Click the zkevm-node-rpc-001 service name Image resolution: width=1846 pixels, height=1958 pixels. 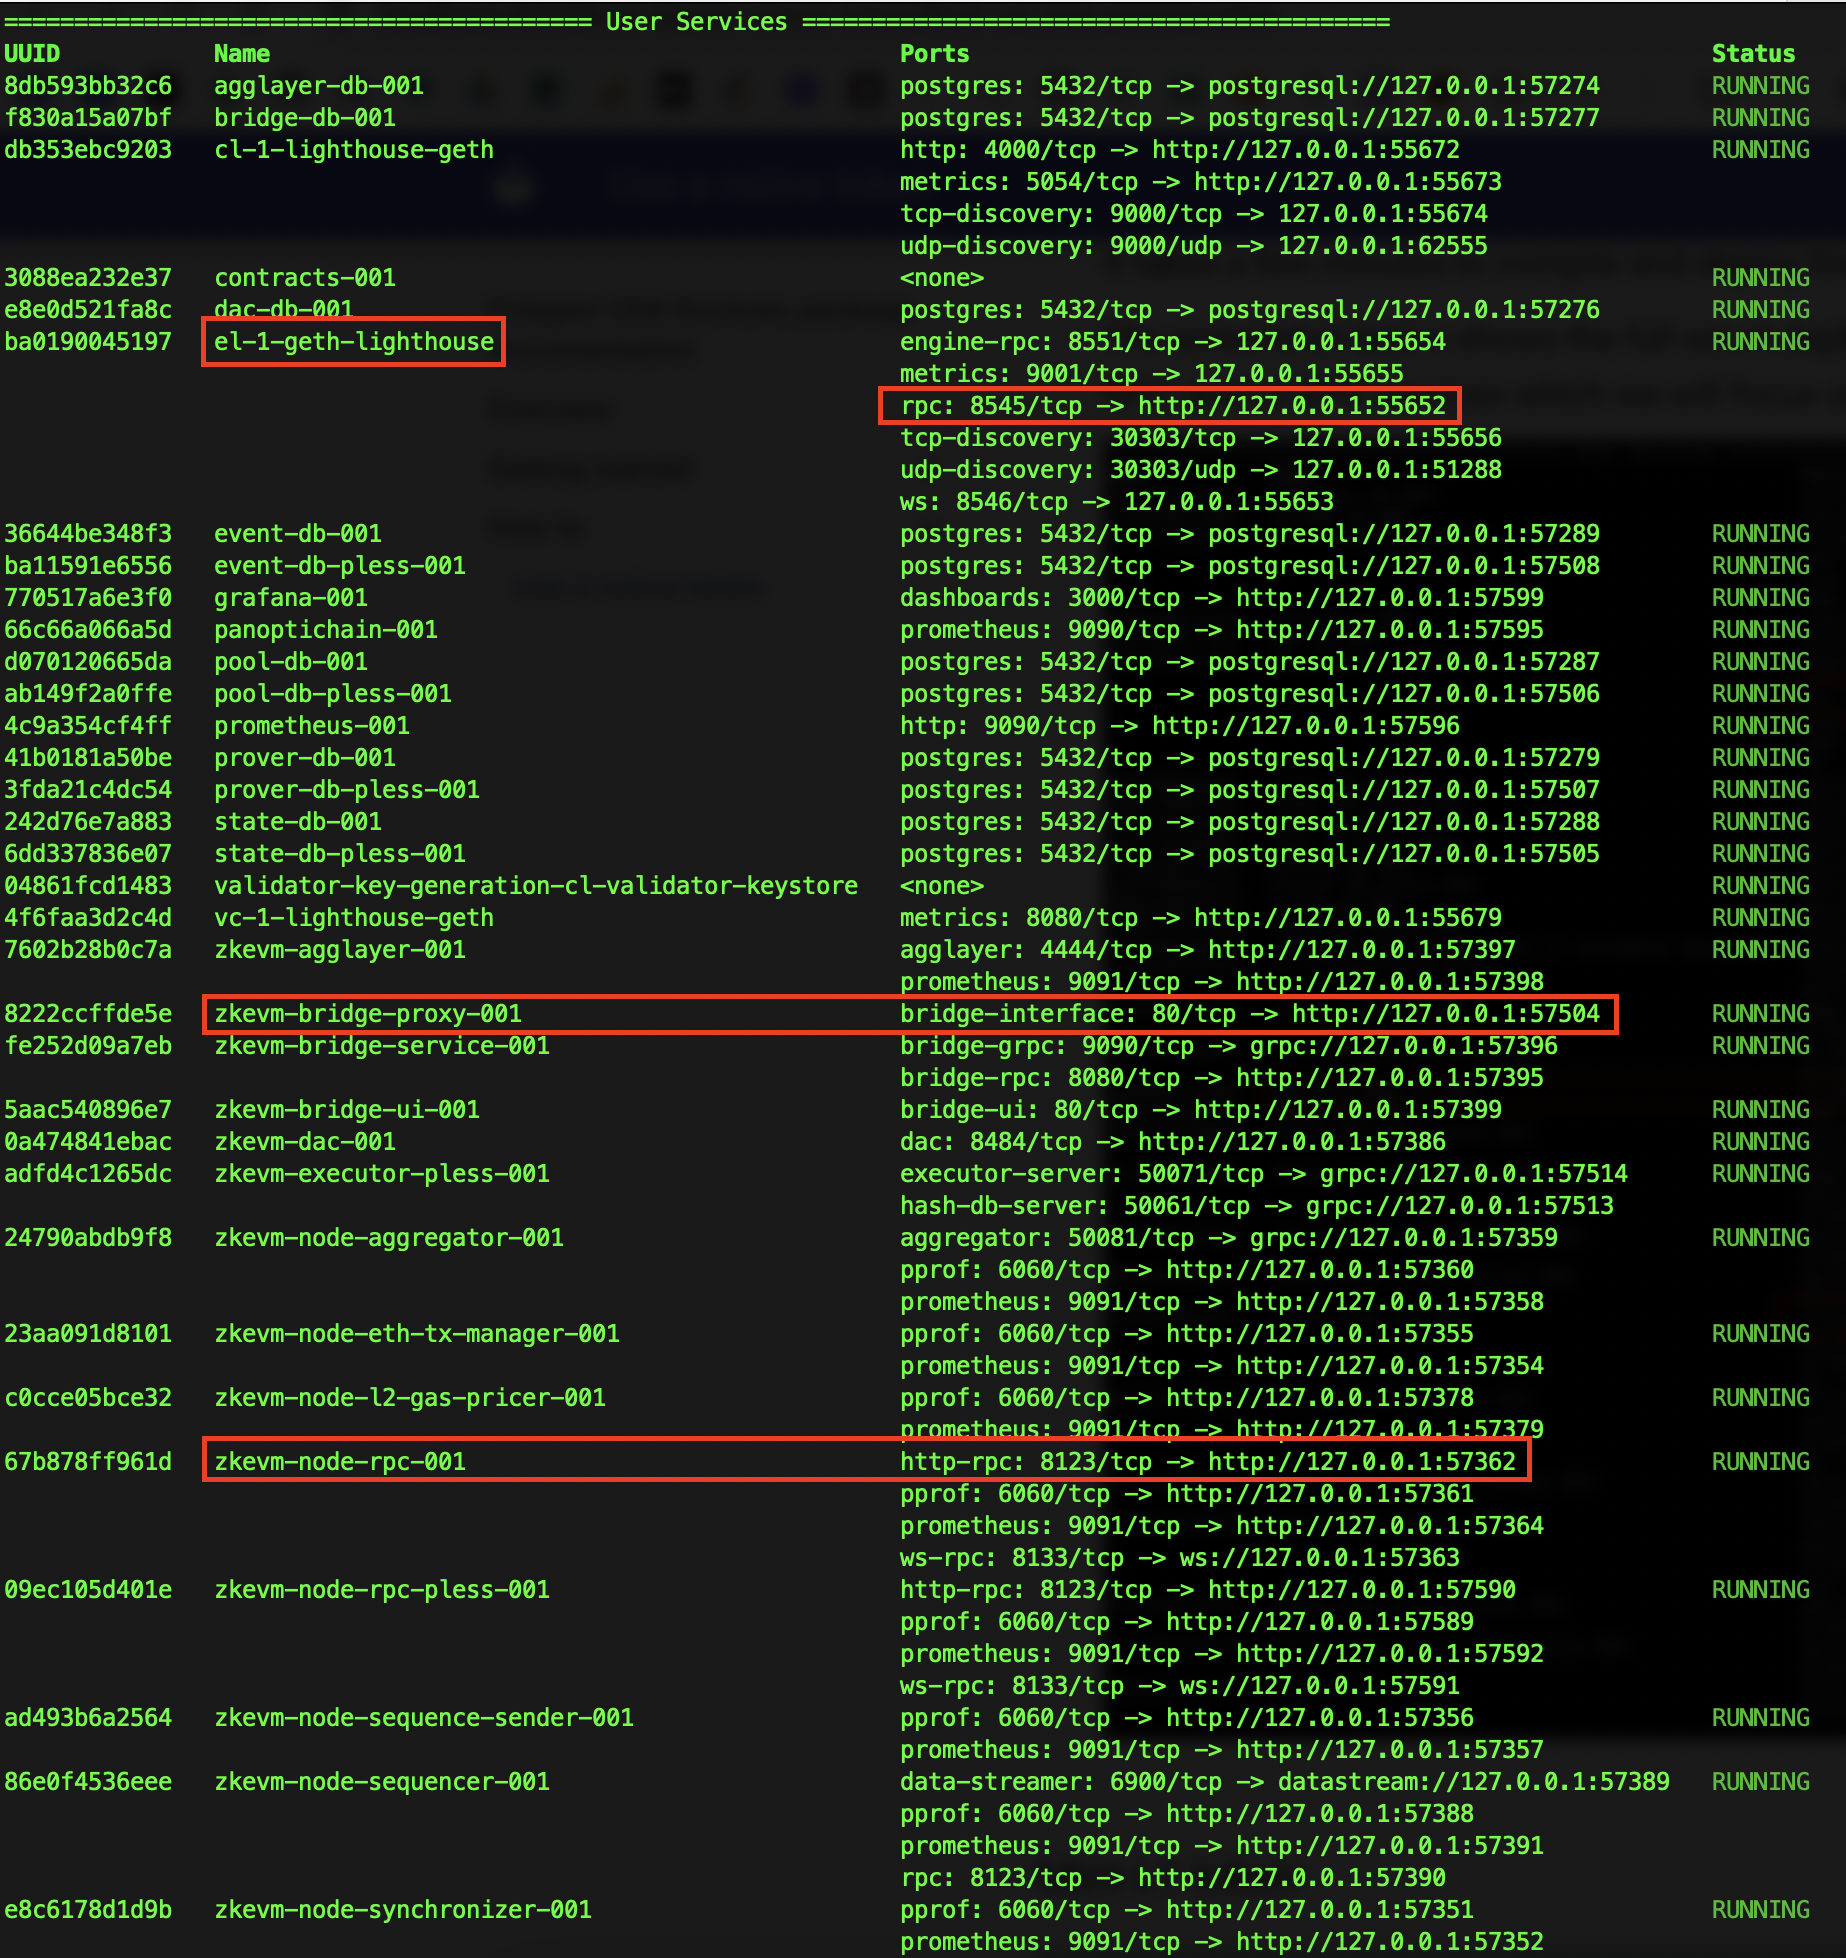point(339,1462)
